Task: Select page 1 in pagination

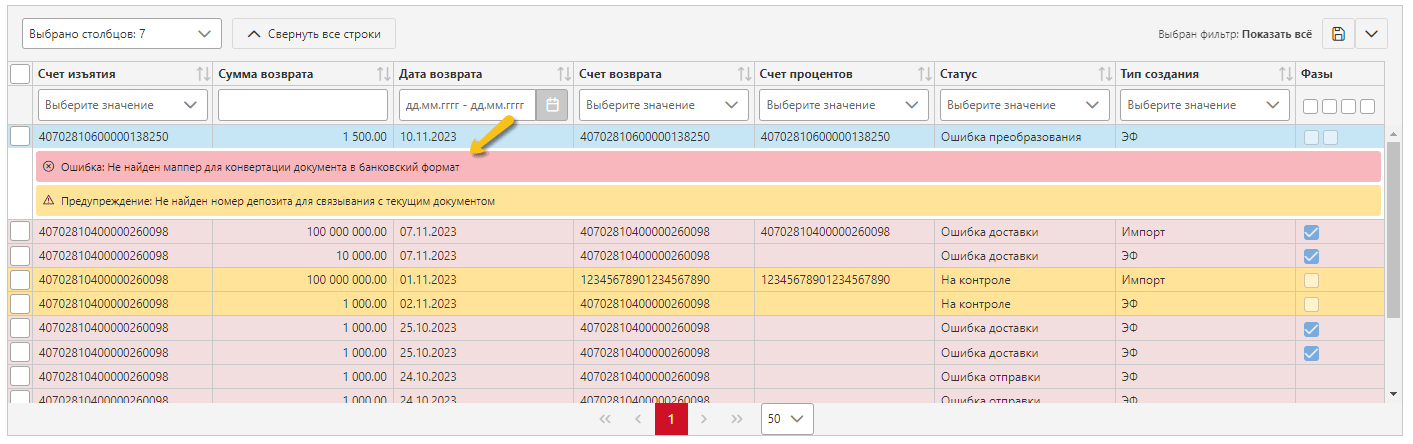Action: click(x=671, y=419)
